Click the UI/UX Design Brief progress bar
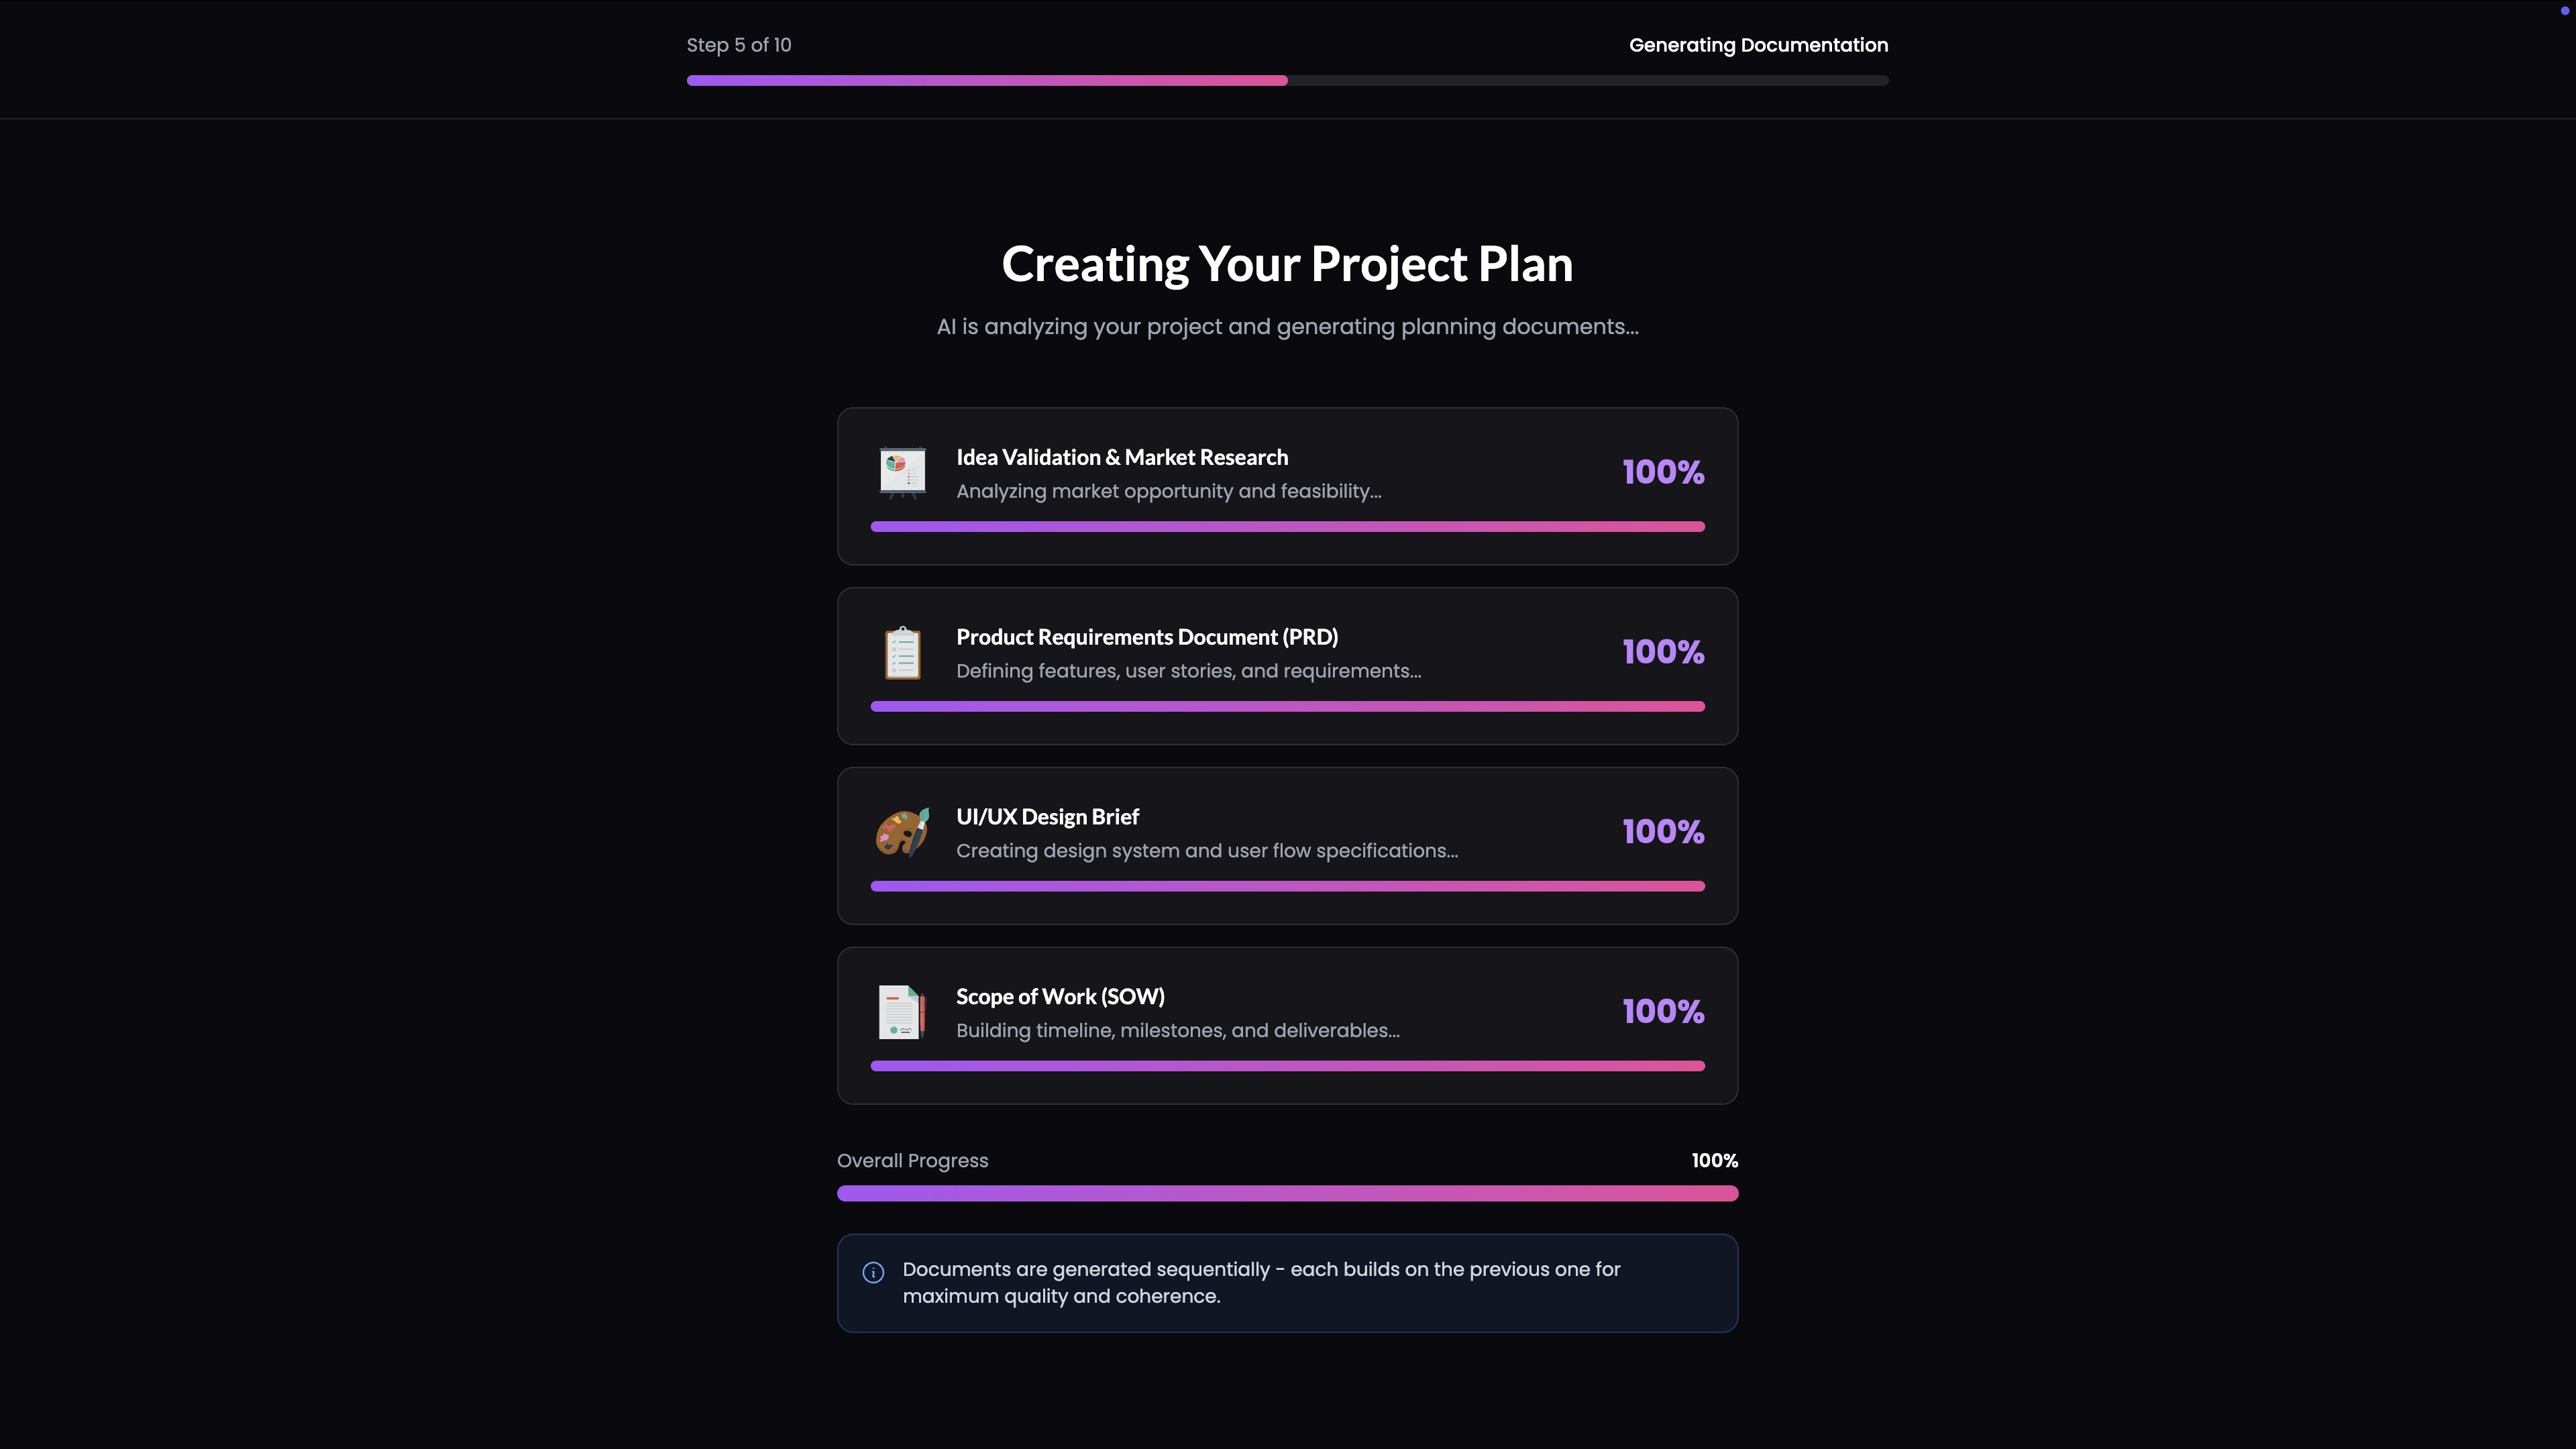 [1288, 886]
